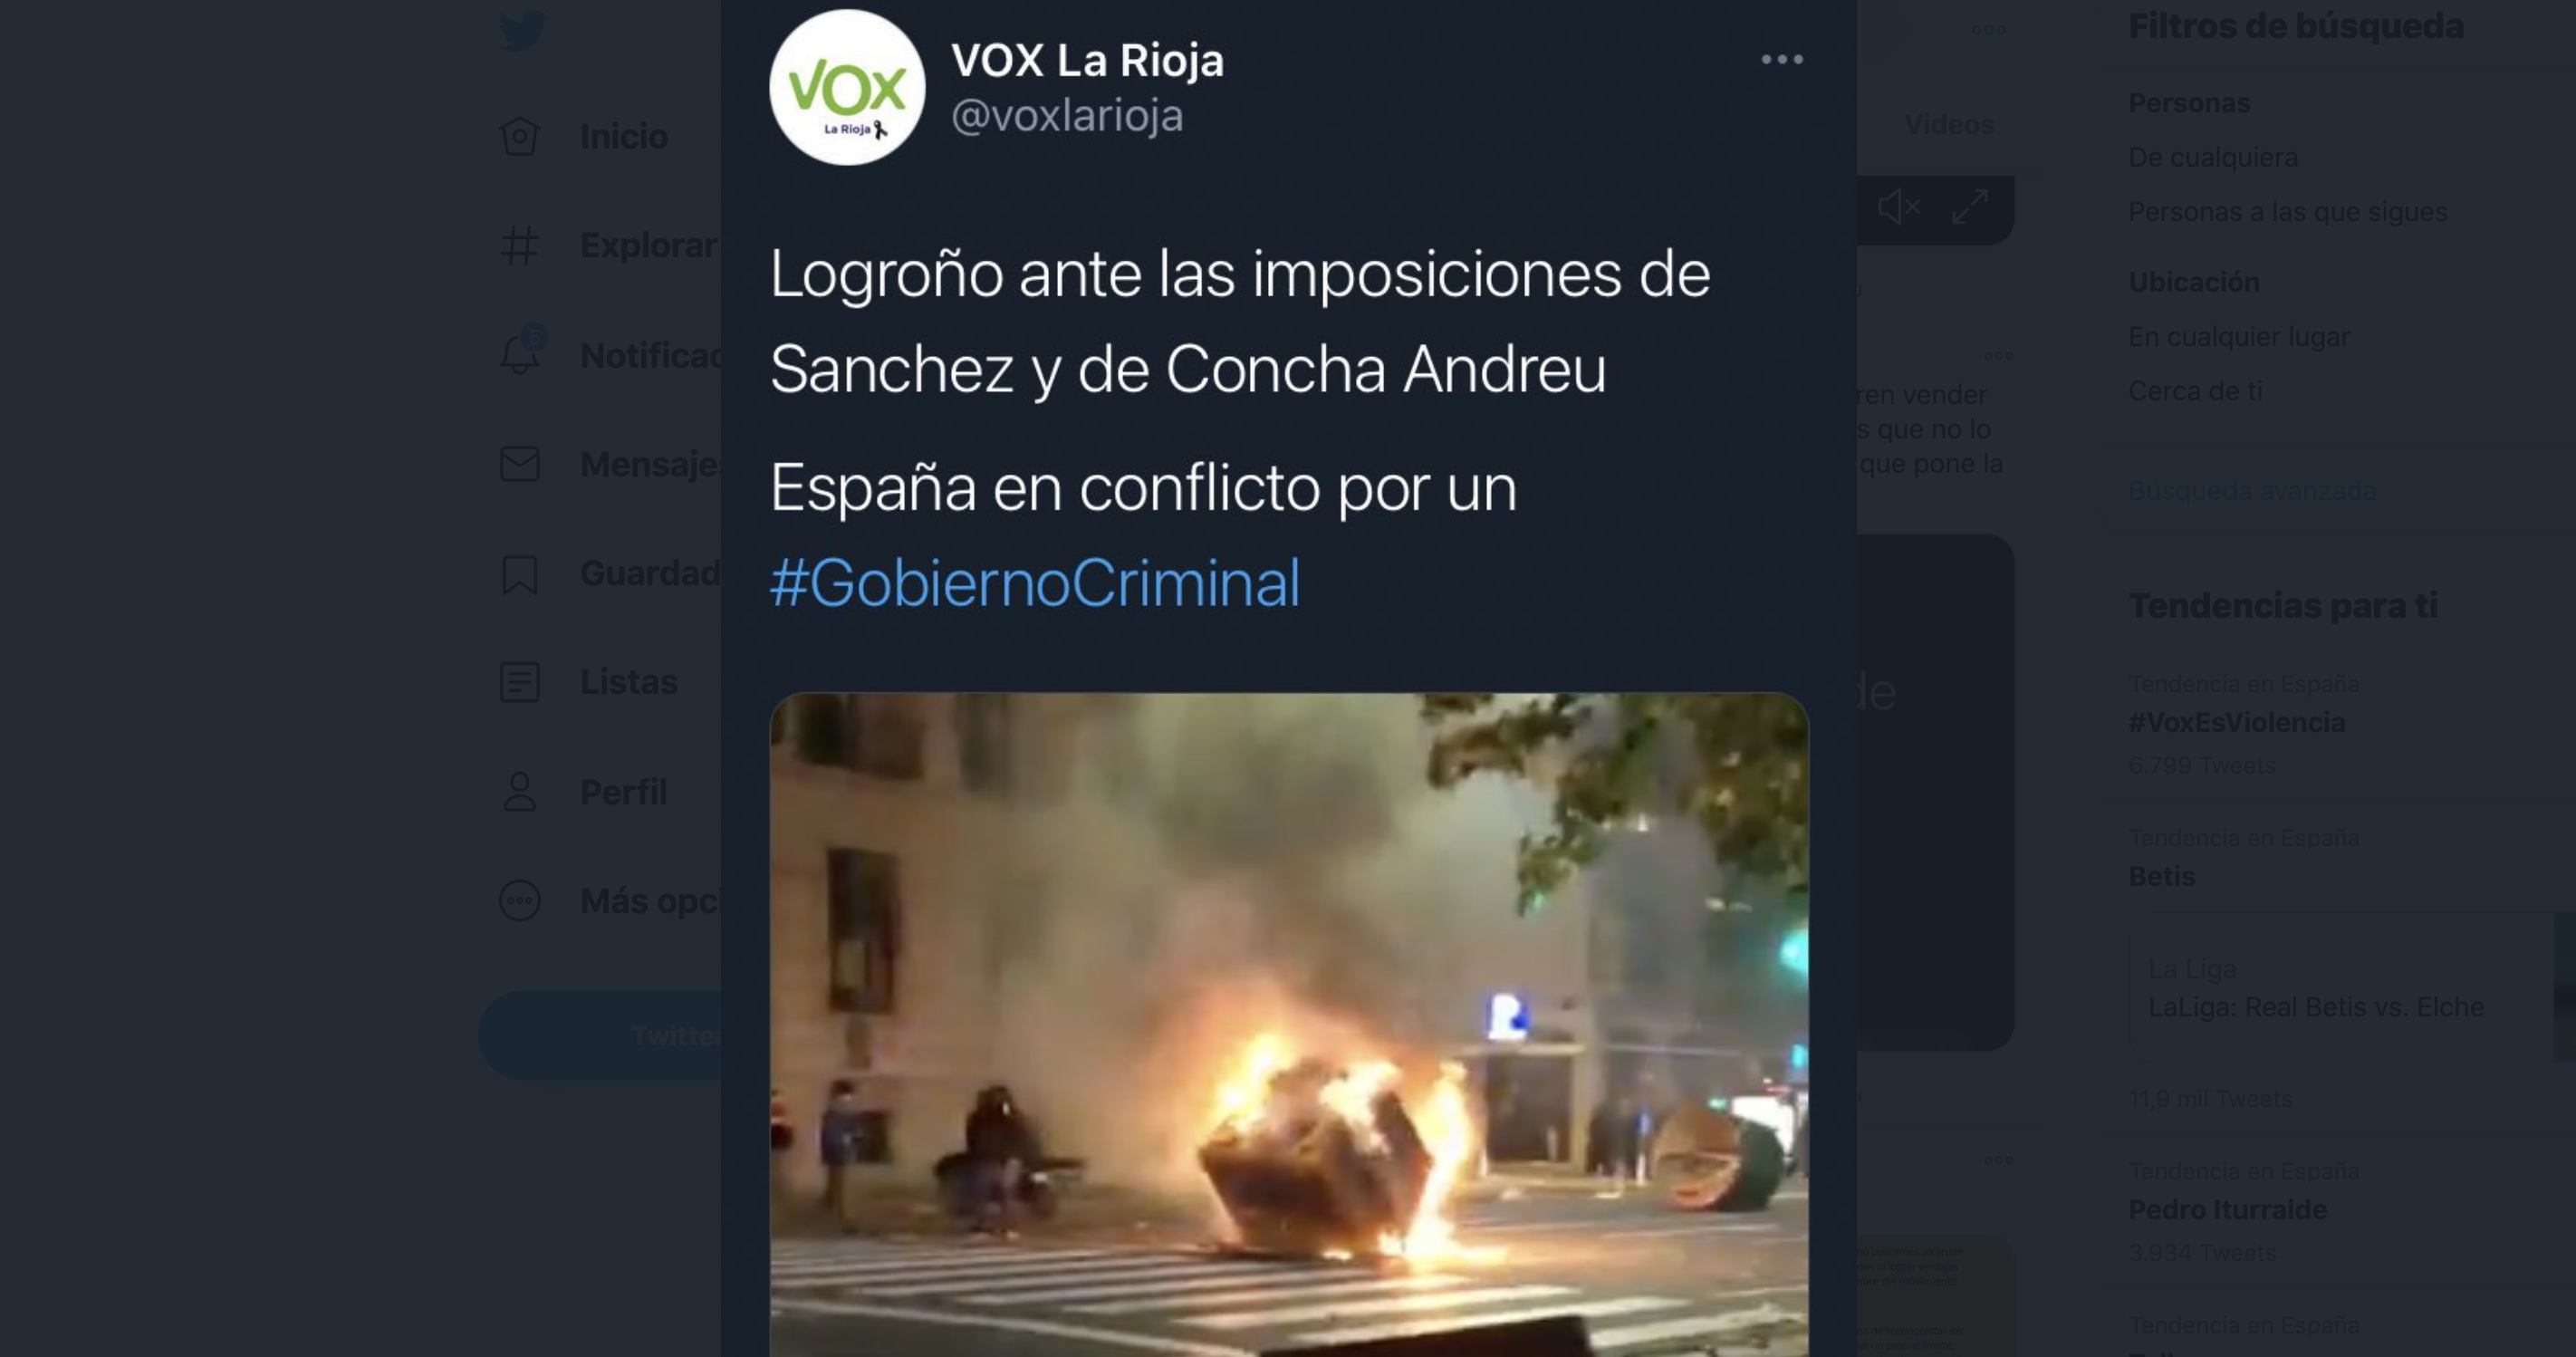Click the Twitter bird logo
This screenshot has width=2576, height=1357.
pos(522,30)
